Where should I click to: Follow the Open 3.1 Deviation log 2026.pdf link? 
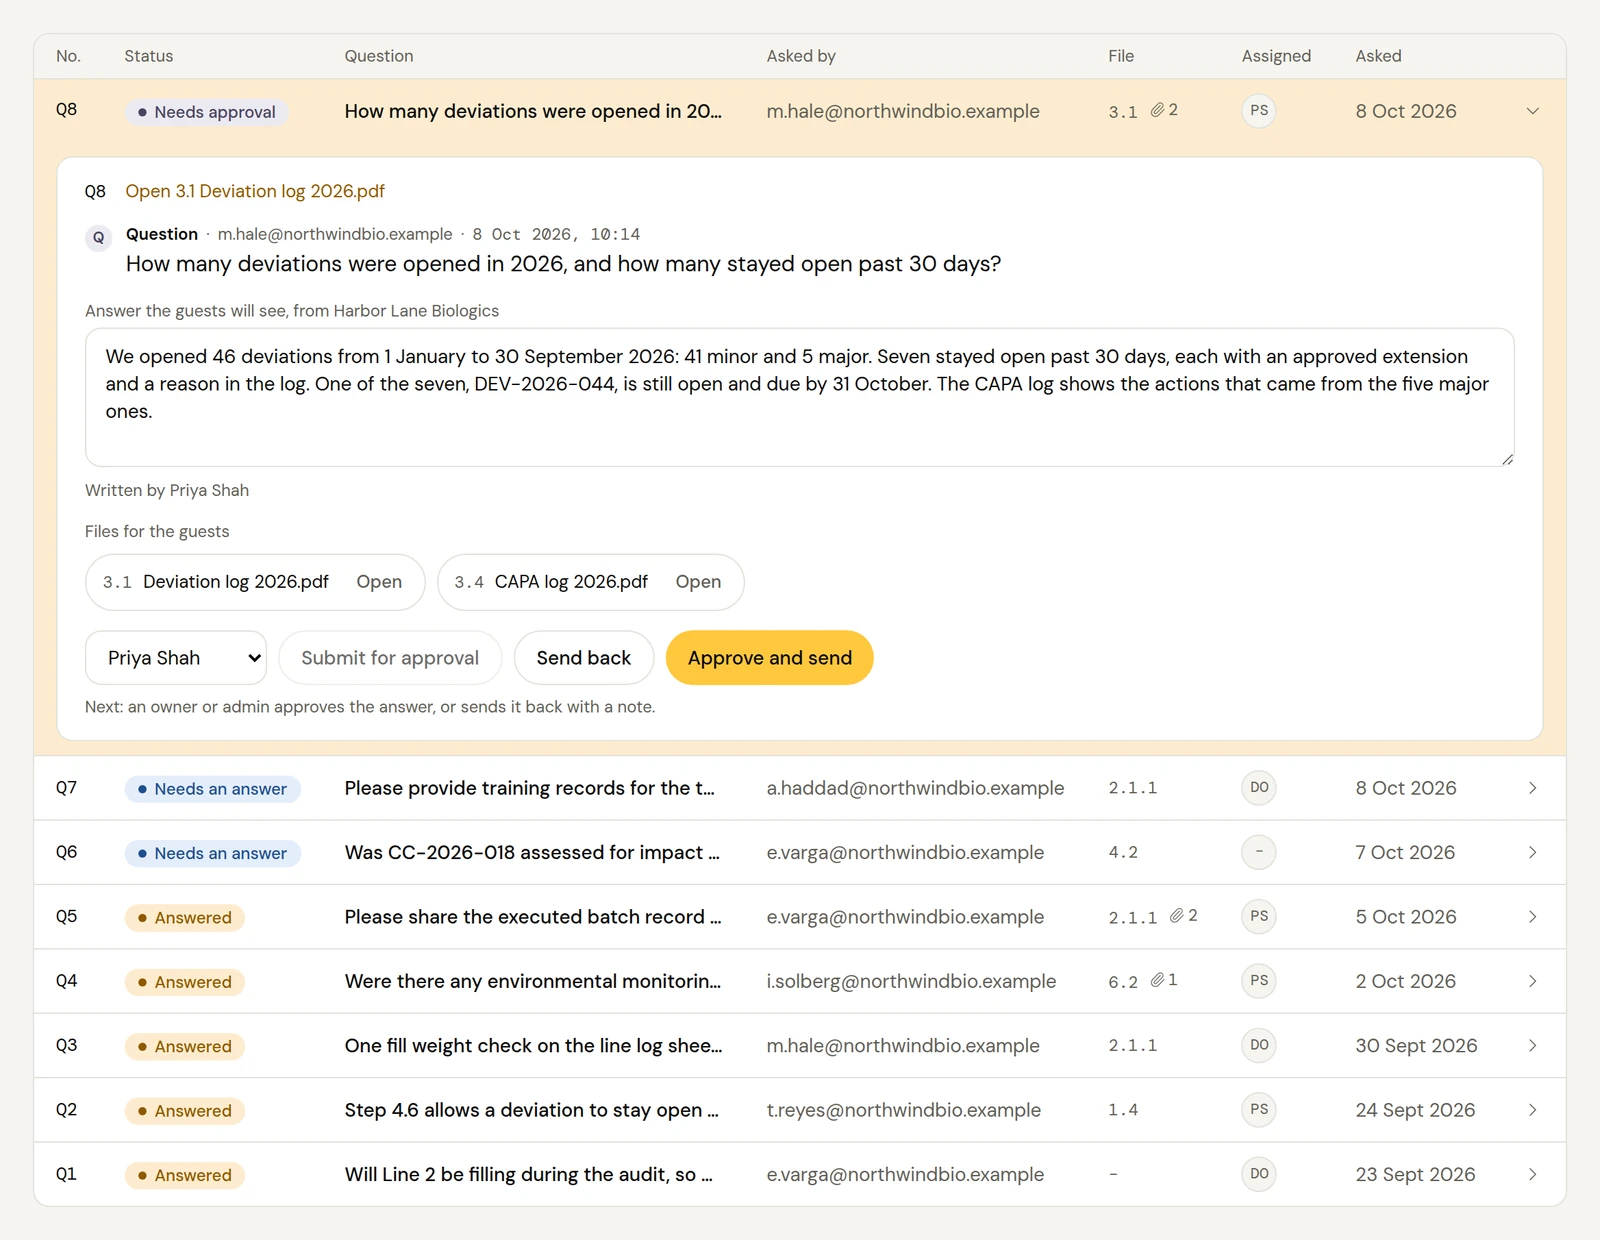(255, 191)
